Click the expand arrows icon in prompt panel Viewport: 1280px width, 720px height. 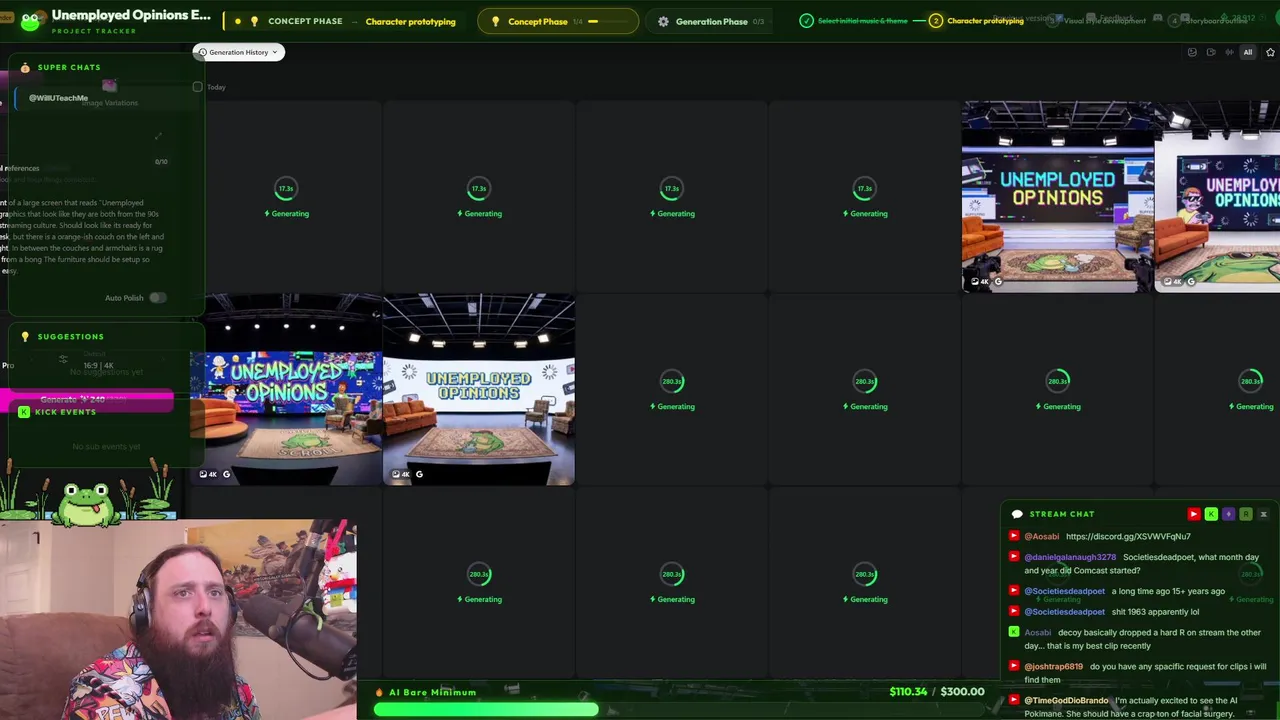[158, 137]
